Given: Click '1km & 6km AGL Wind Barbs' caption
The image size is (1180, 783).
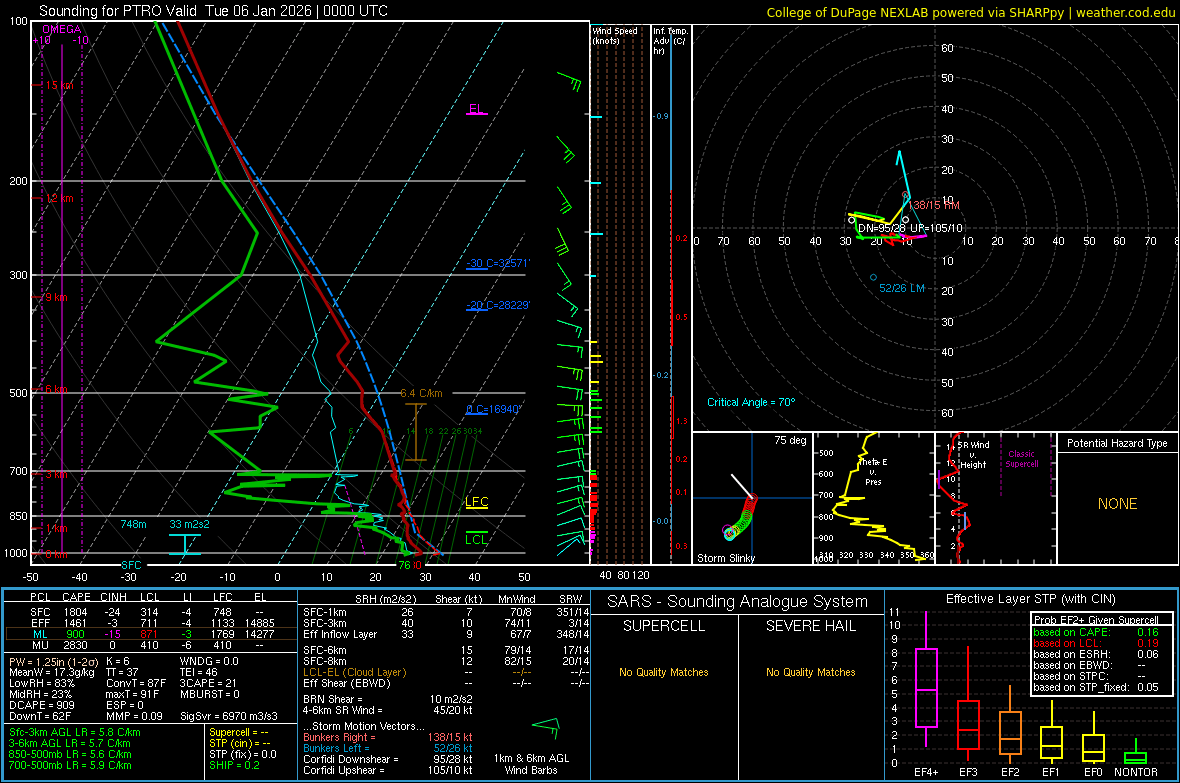Looking at the screenshot, I should point(531,764).
